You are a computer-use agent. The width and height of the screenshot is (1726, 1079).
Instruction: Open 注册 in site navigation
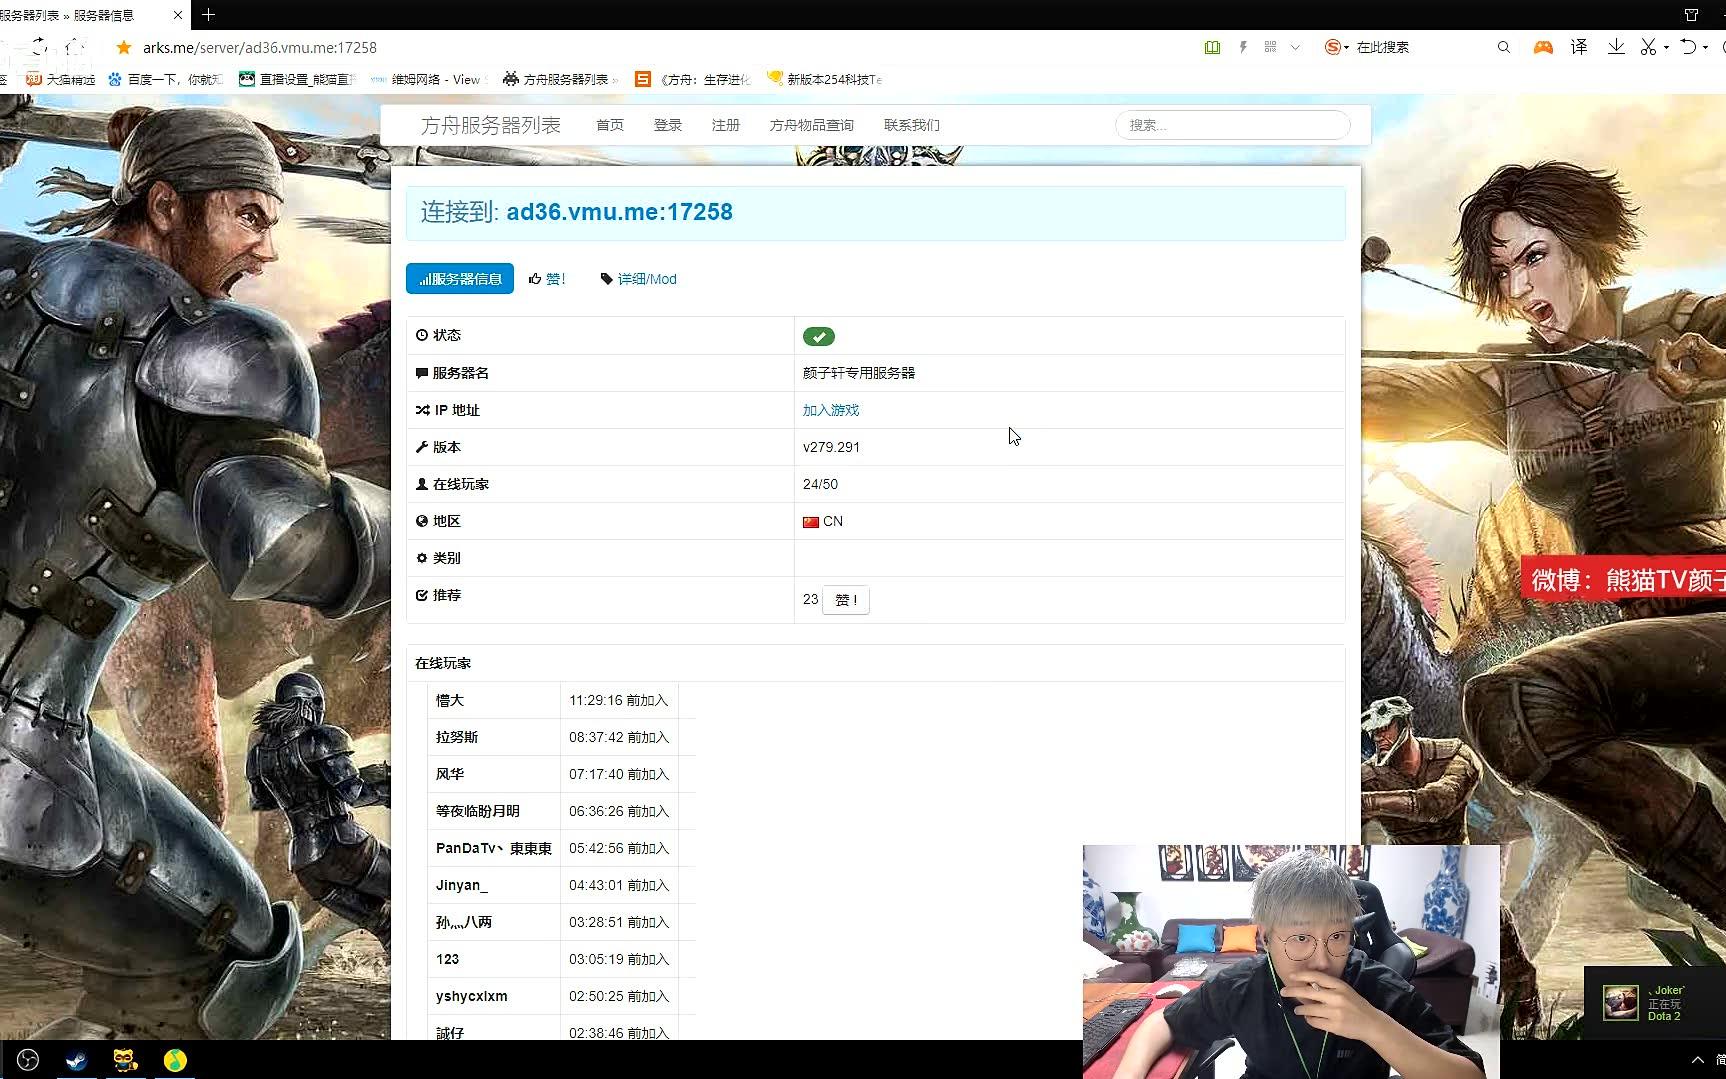(726, 125)
